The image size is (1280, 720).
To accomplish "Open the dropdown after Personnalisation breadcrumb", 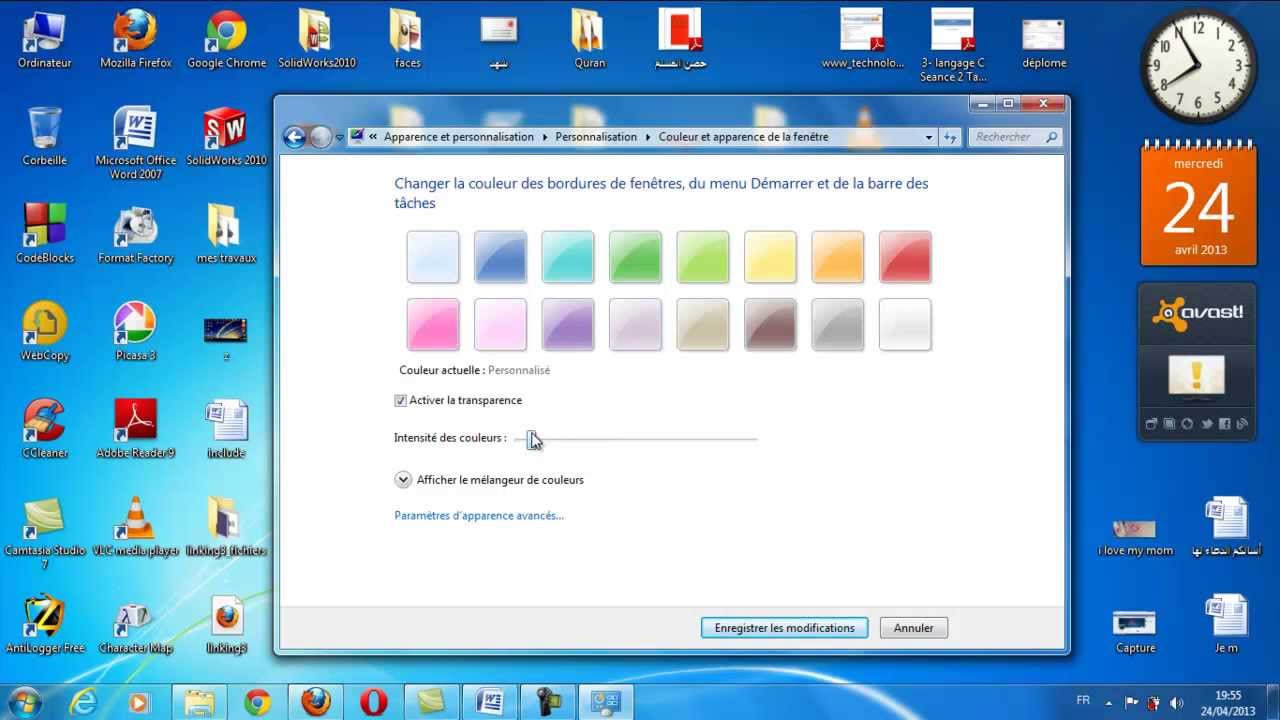I will (648, 137).
